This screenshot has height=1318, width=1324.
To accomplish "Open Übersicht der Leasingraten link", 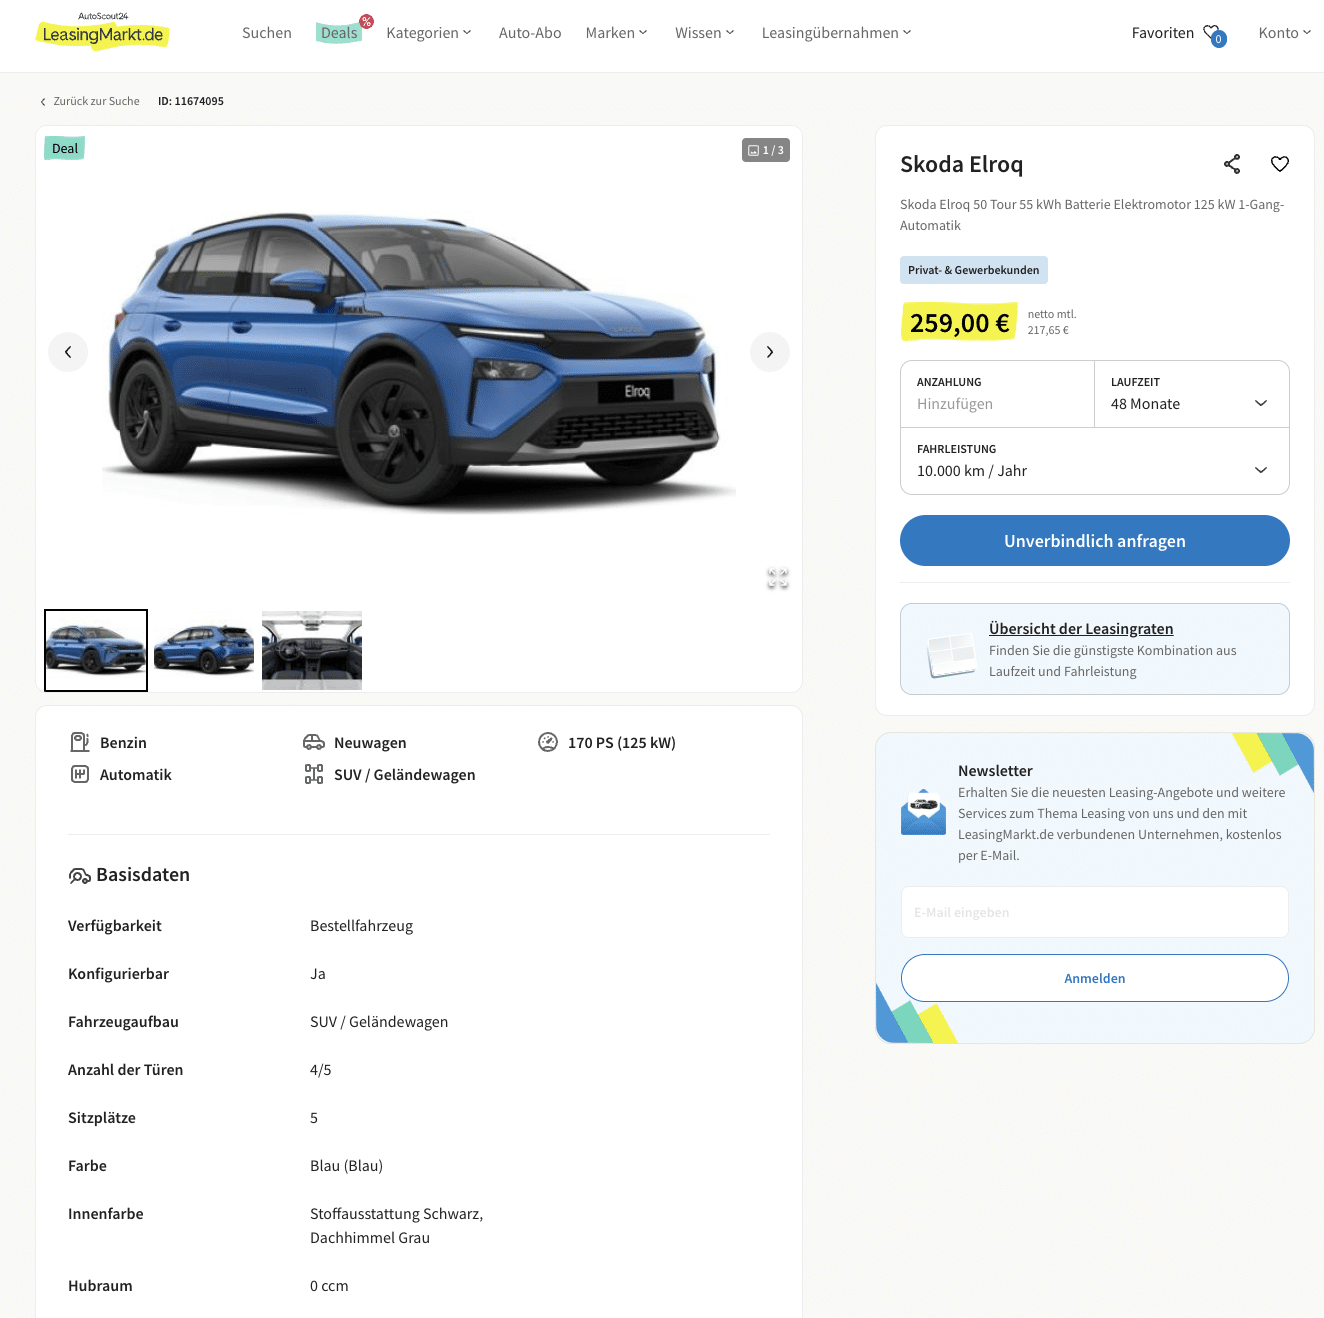I will point(1081,629).
